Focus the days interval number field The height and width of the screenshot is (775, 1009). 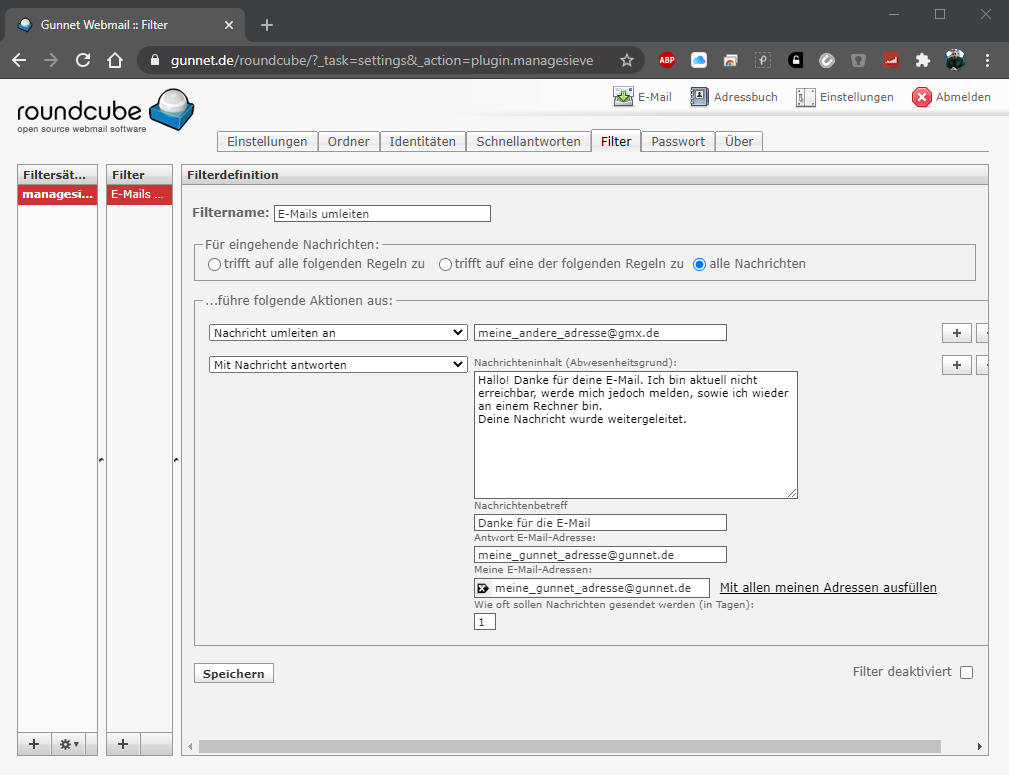(x=485, y=622)
